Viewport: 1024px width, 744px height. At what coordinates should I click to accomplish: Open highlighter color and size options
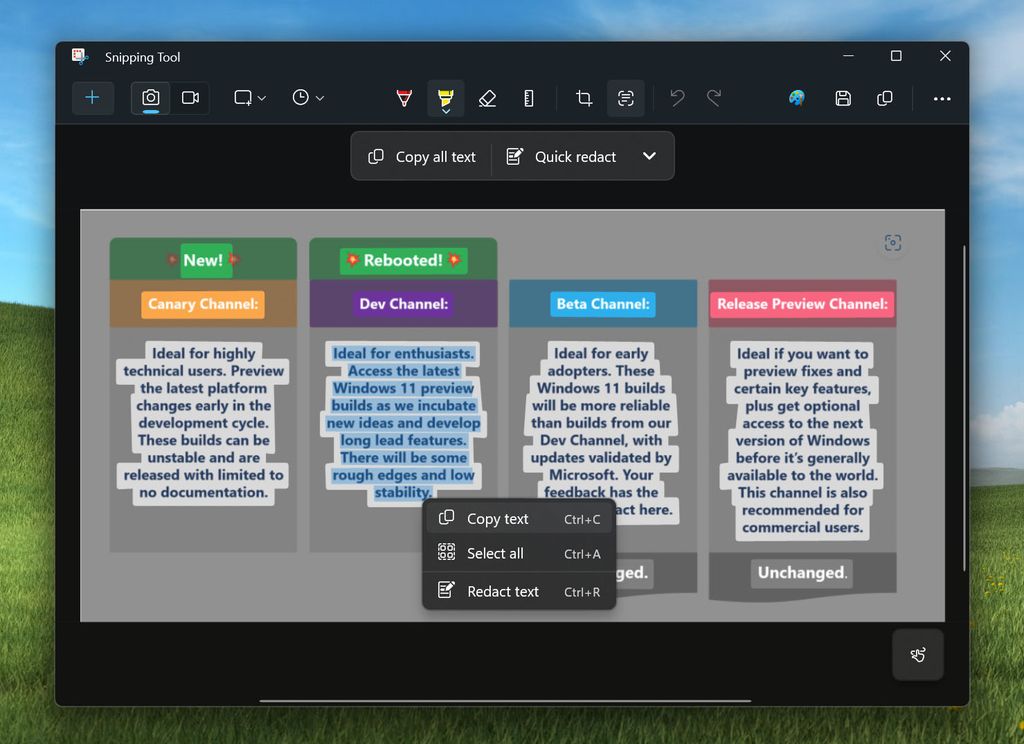coord(446,110)
